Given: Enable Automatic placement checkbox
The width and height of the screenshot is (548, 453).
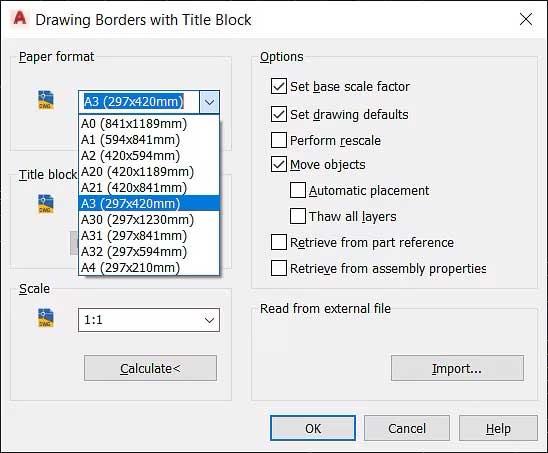Looking at the screenshot, I should pos(298,190).
